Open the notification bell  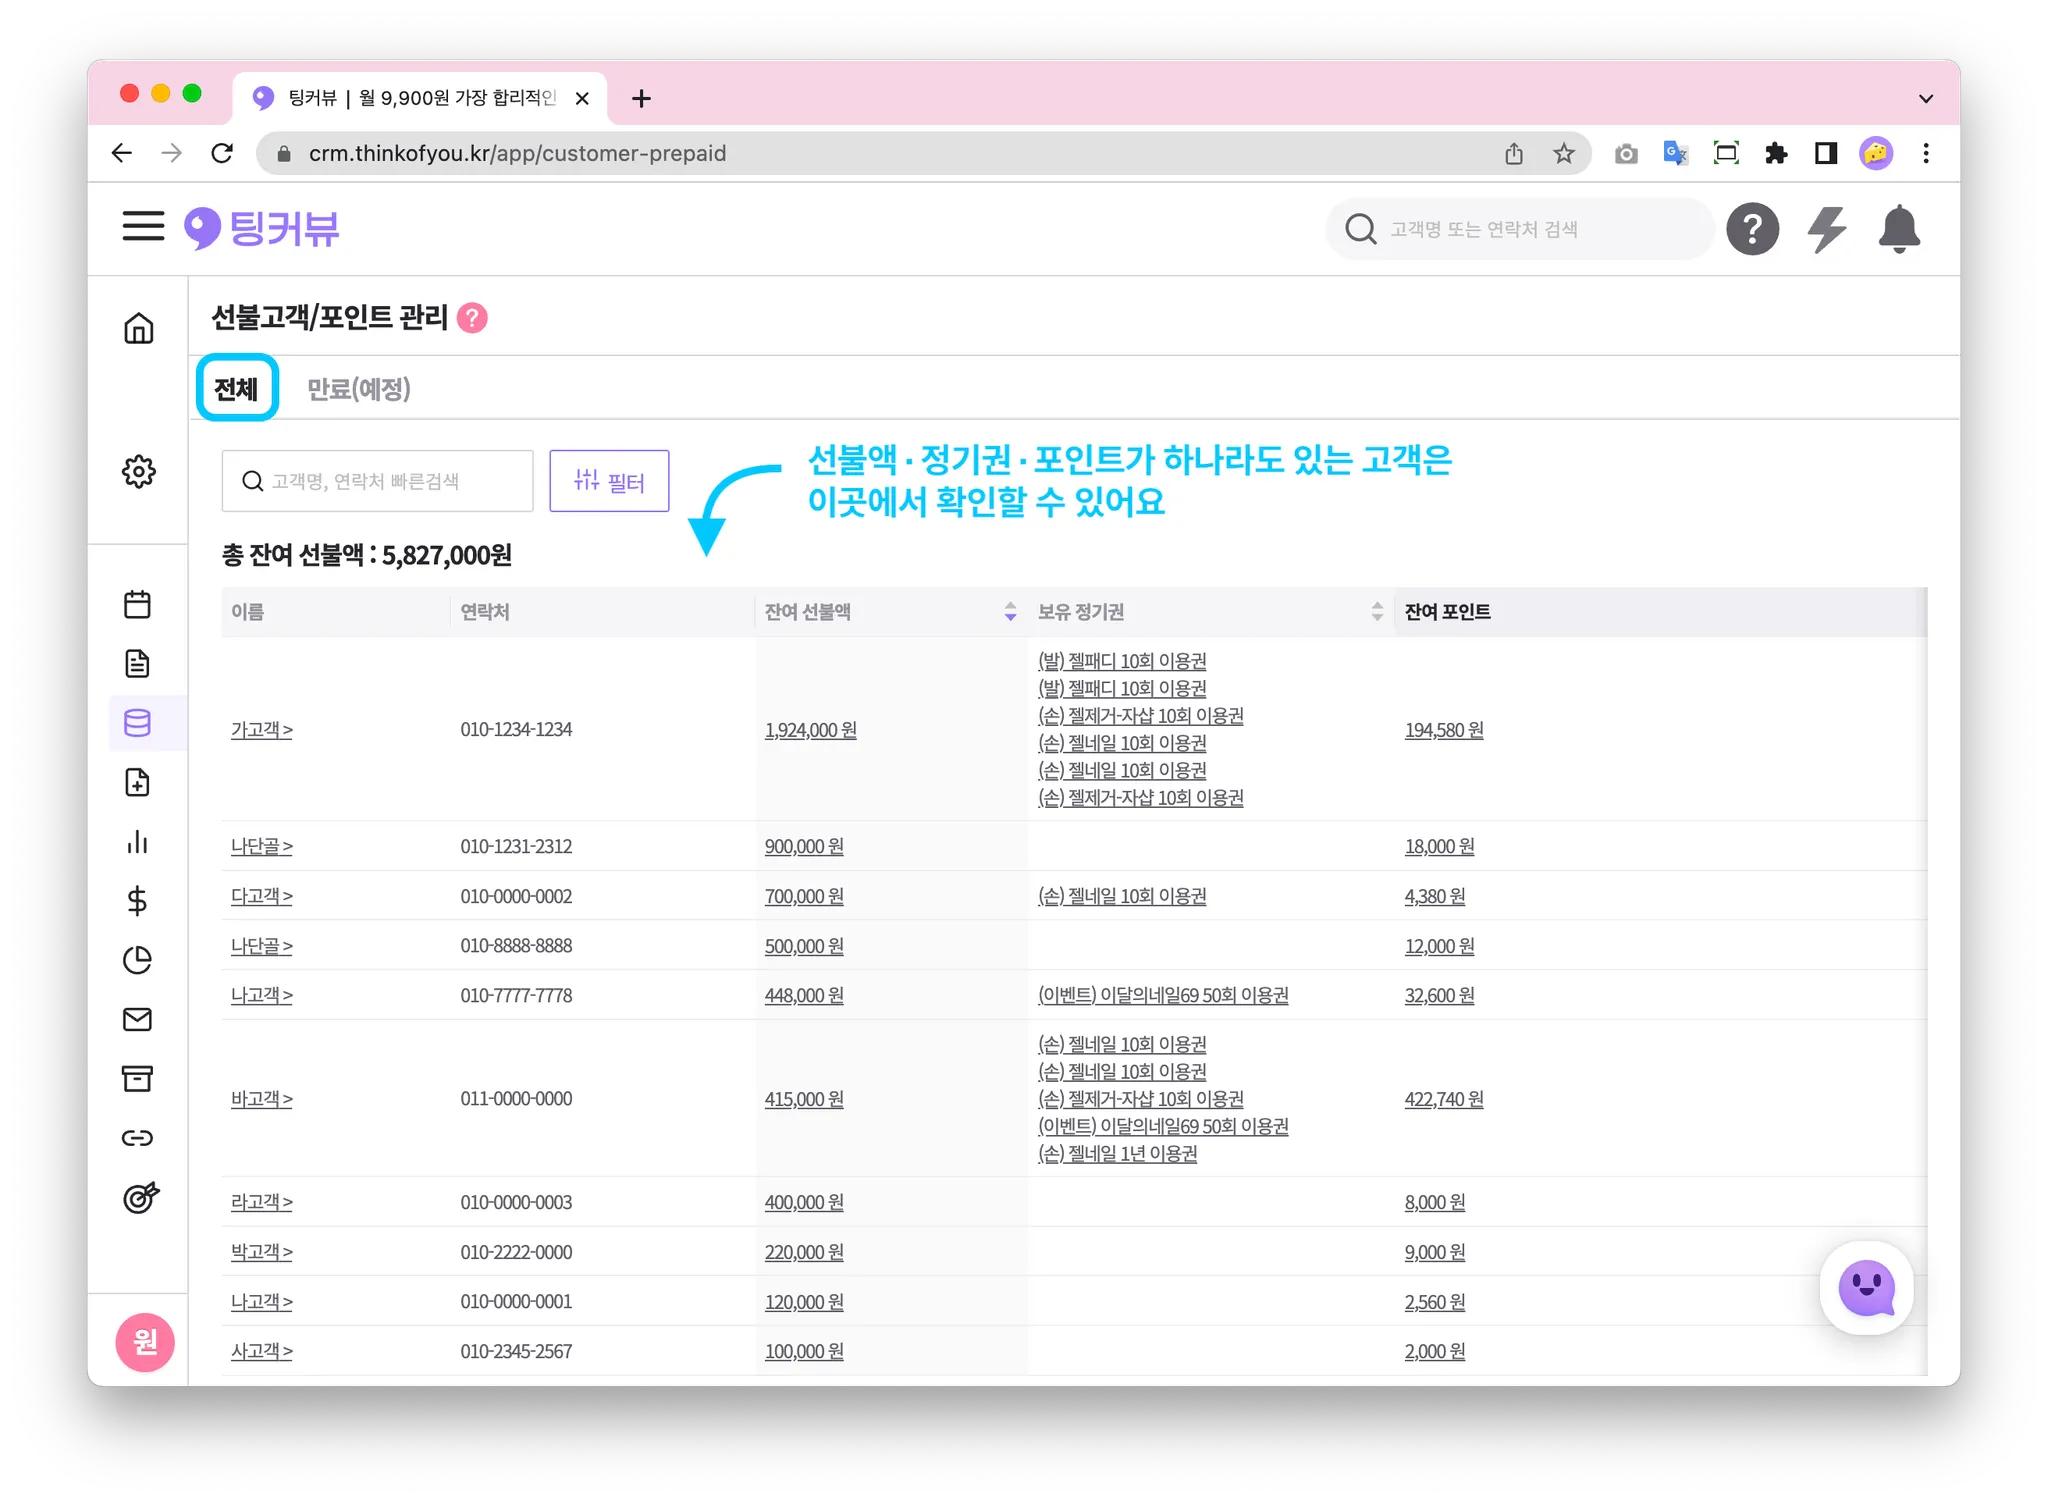click(x=1899, y=229)
